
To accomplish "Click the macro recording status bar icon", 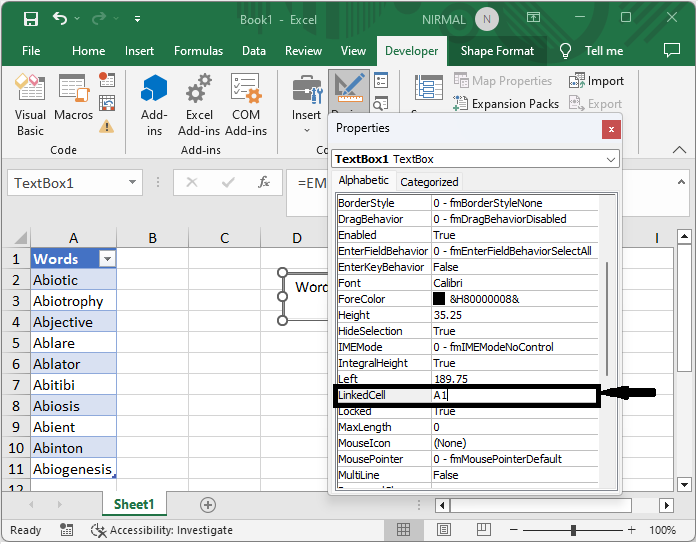I will pos(66,530).
